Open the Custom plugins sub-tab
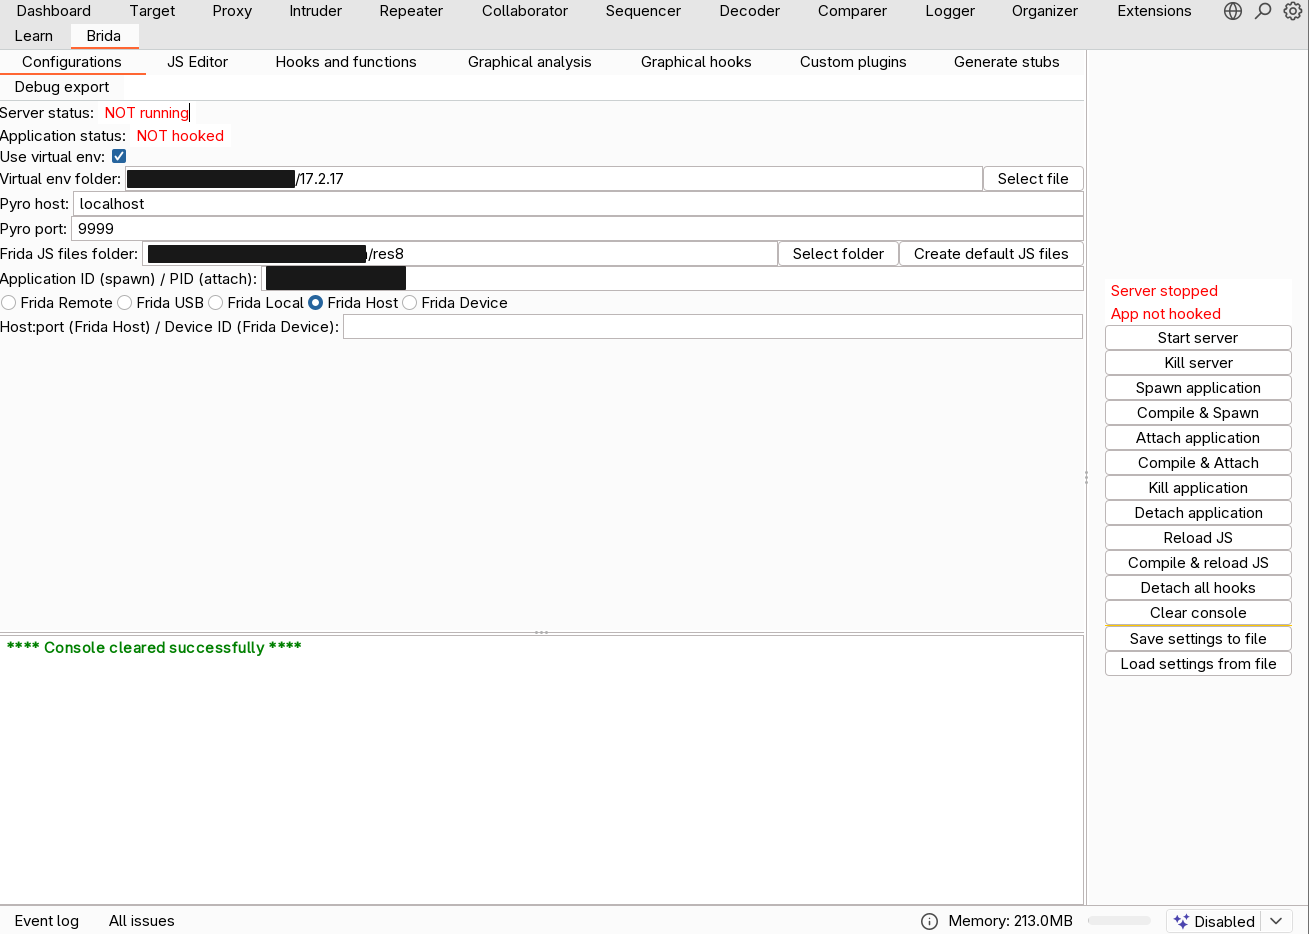The width and height of the screenshot is (1309, 934). coord(853,62)
